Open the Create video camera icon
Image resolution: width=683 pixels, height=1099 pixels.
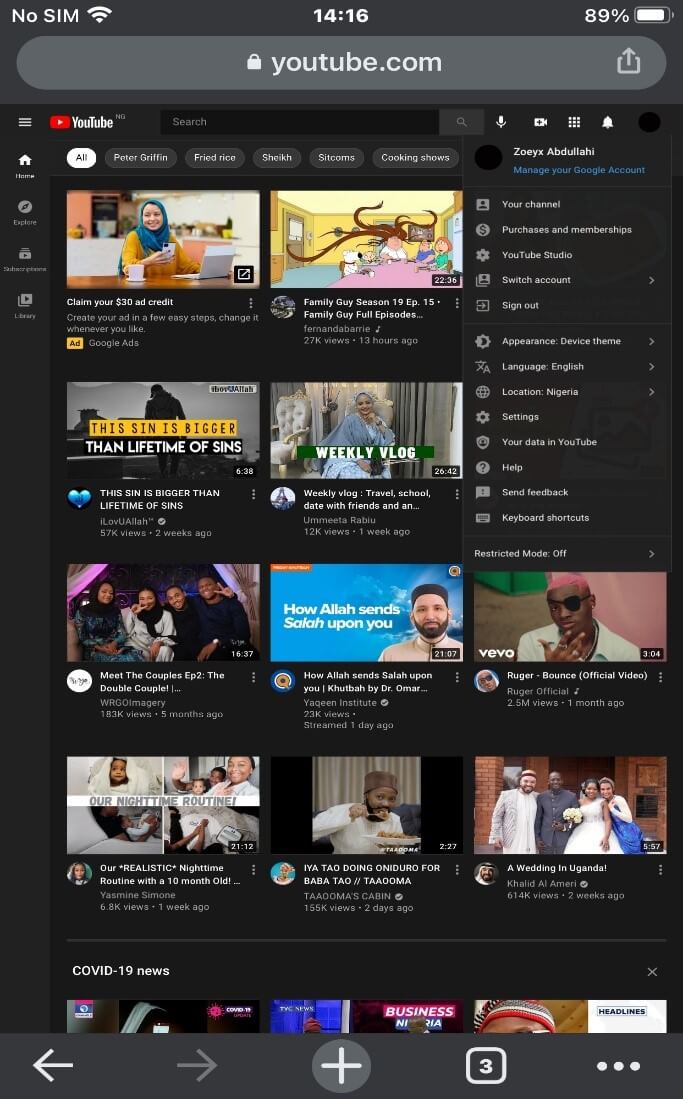(540, 122)
